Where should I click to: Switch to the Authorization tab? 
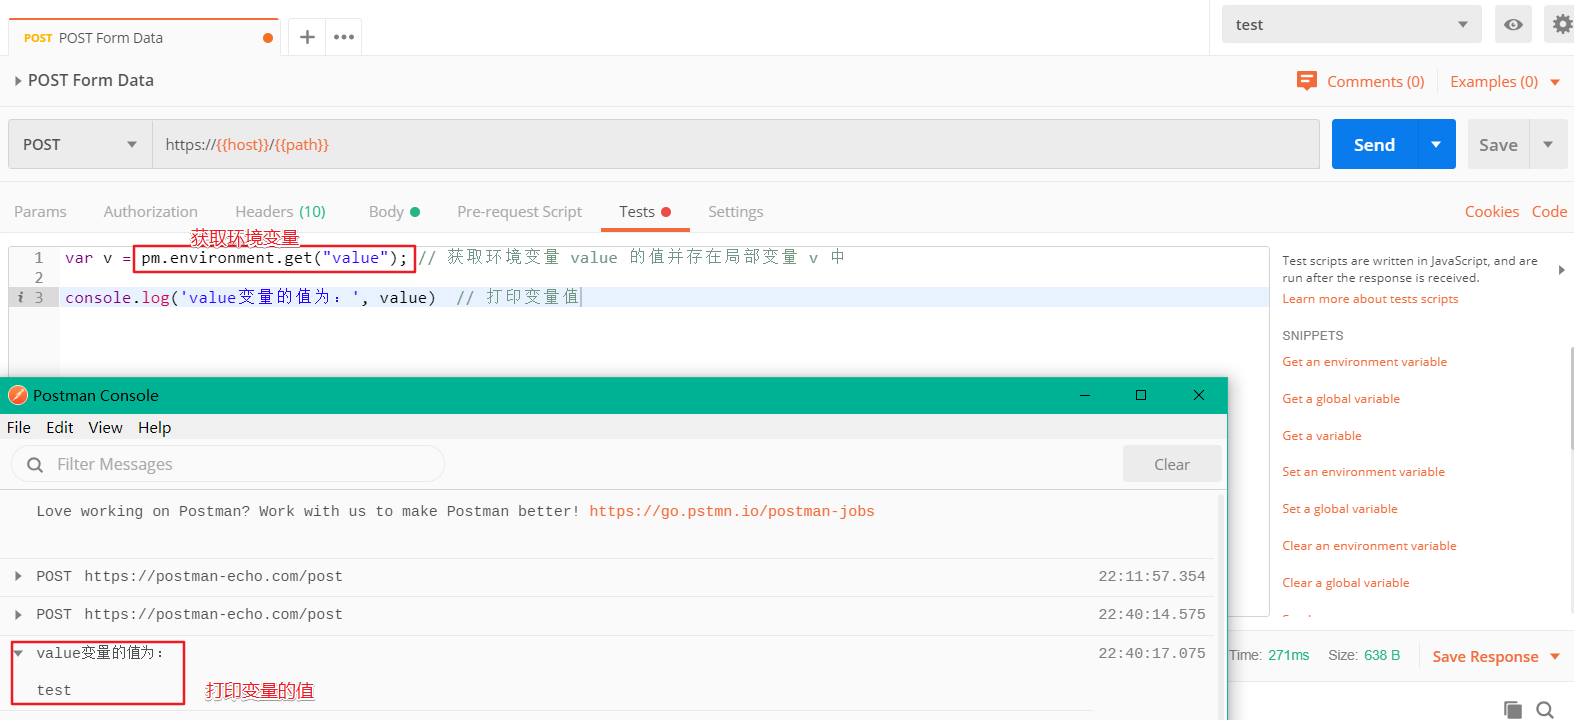151,212
